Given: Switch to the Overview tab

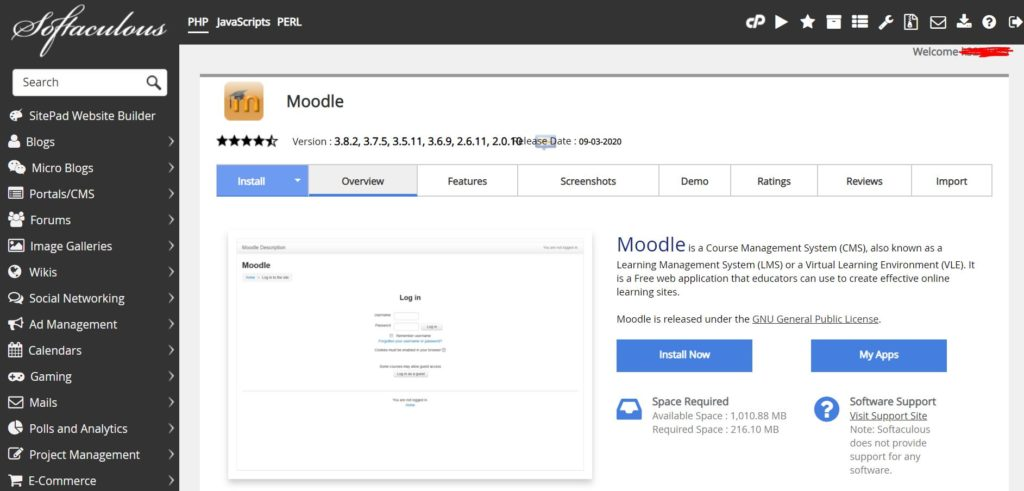Looking at the screenshot, I should tap(362, 181).
